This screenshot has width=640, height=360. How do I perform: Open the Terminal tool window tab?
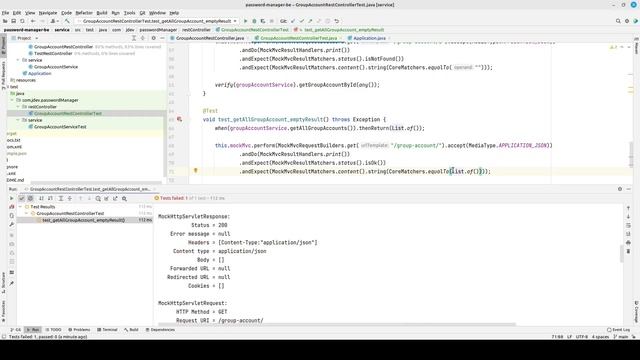point(107,330)
